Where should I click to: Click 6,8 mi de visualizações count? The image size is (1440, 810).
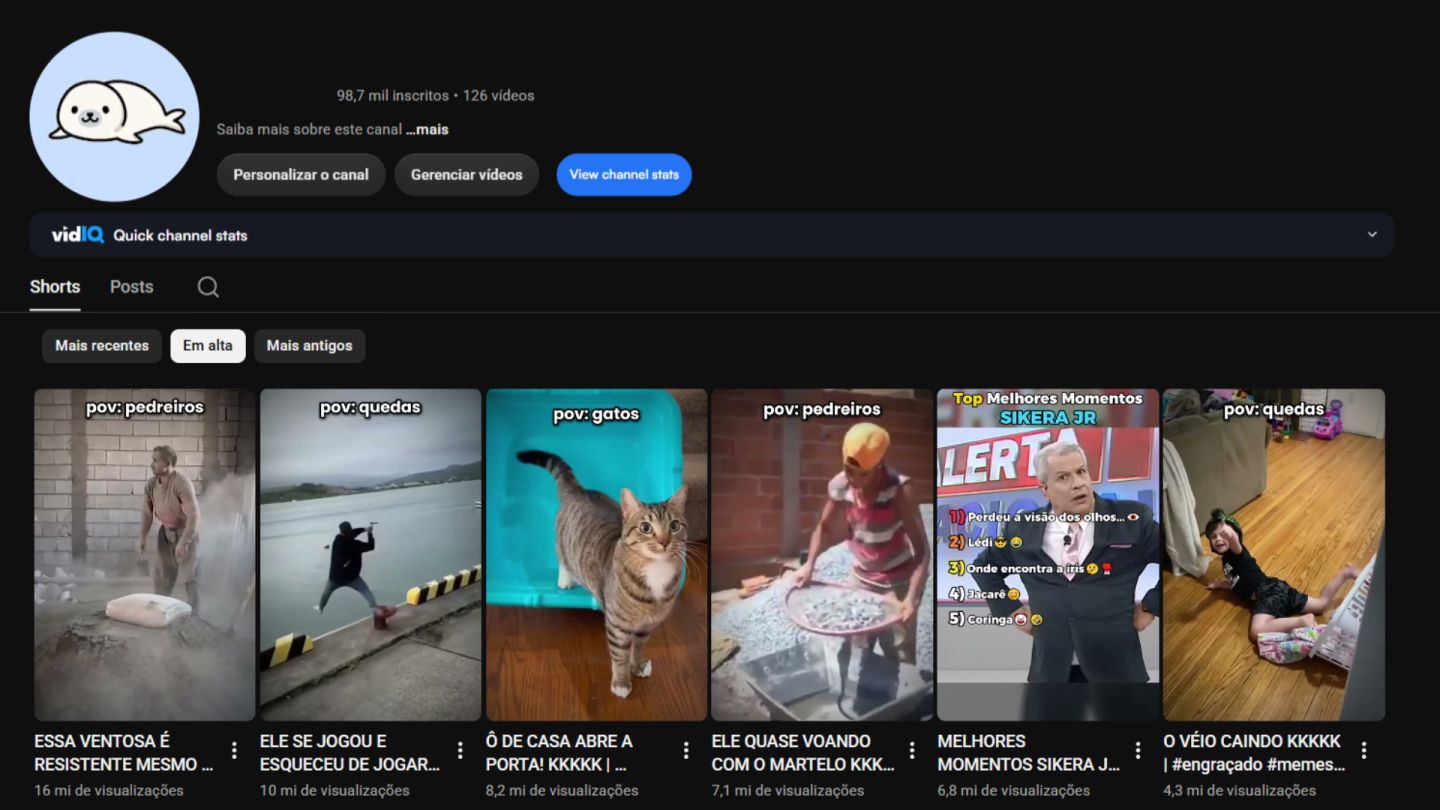click(x=1014, y=790)
